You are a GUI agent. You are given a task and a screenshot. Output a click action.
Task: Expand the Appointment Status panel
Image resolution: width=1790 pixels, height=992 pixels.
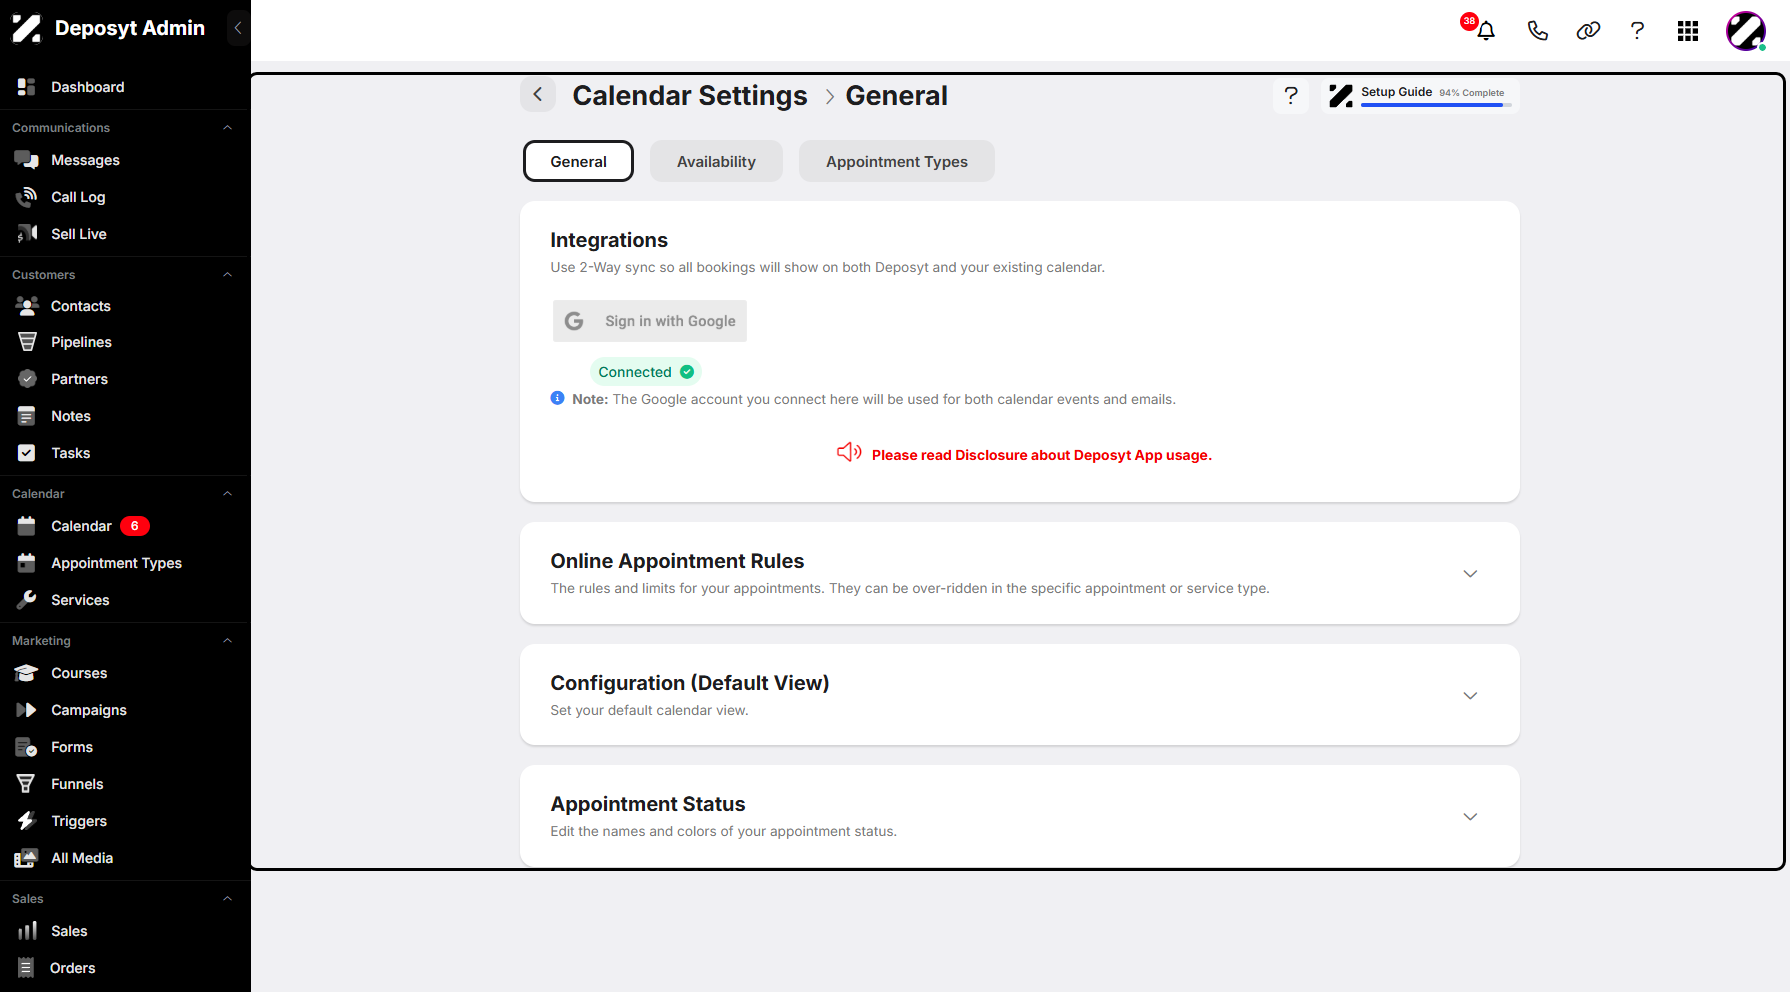[x=1470, y=817]
